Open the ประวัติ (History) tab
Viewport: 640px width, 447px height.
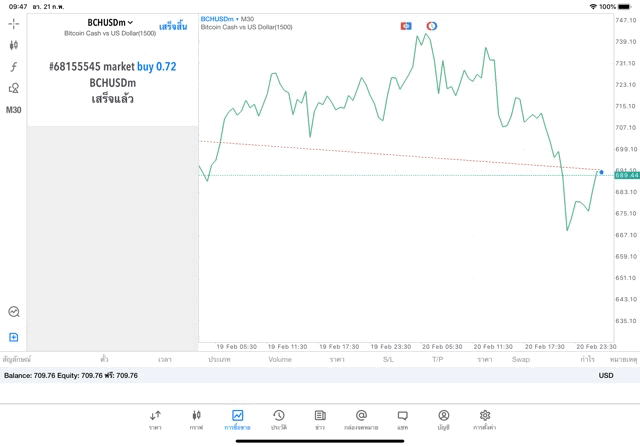(278, 419)
